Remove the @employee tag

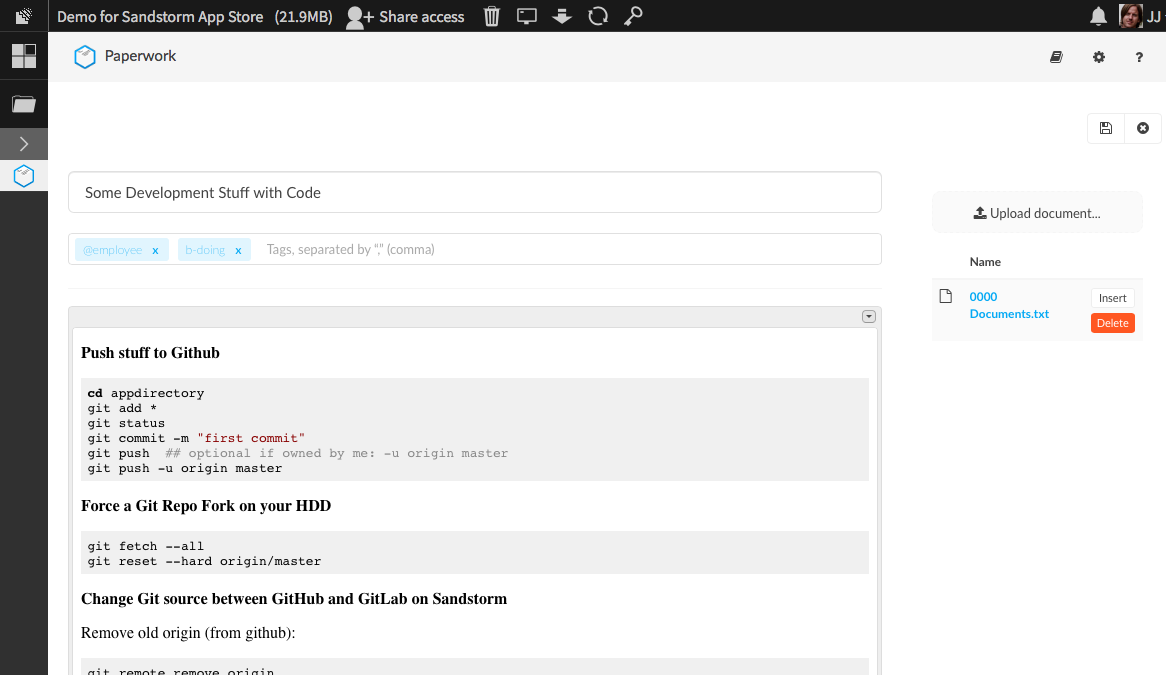[155, 251]
